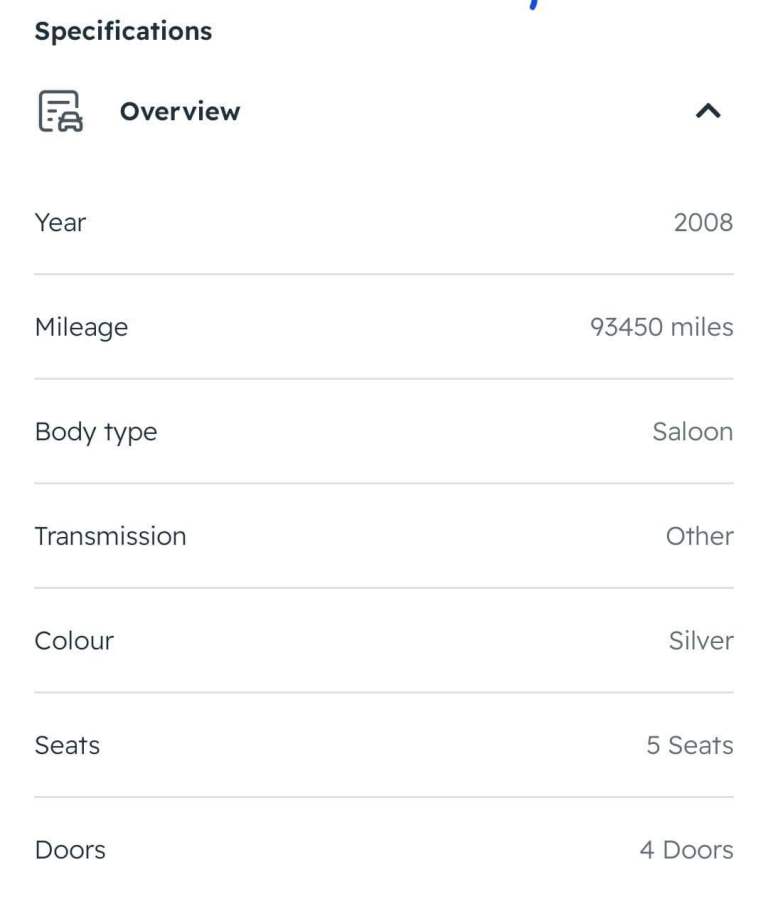This screenshot has width=768, height=914.
Task: Click the 5 Seats value
Action: pos(689,745)
